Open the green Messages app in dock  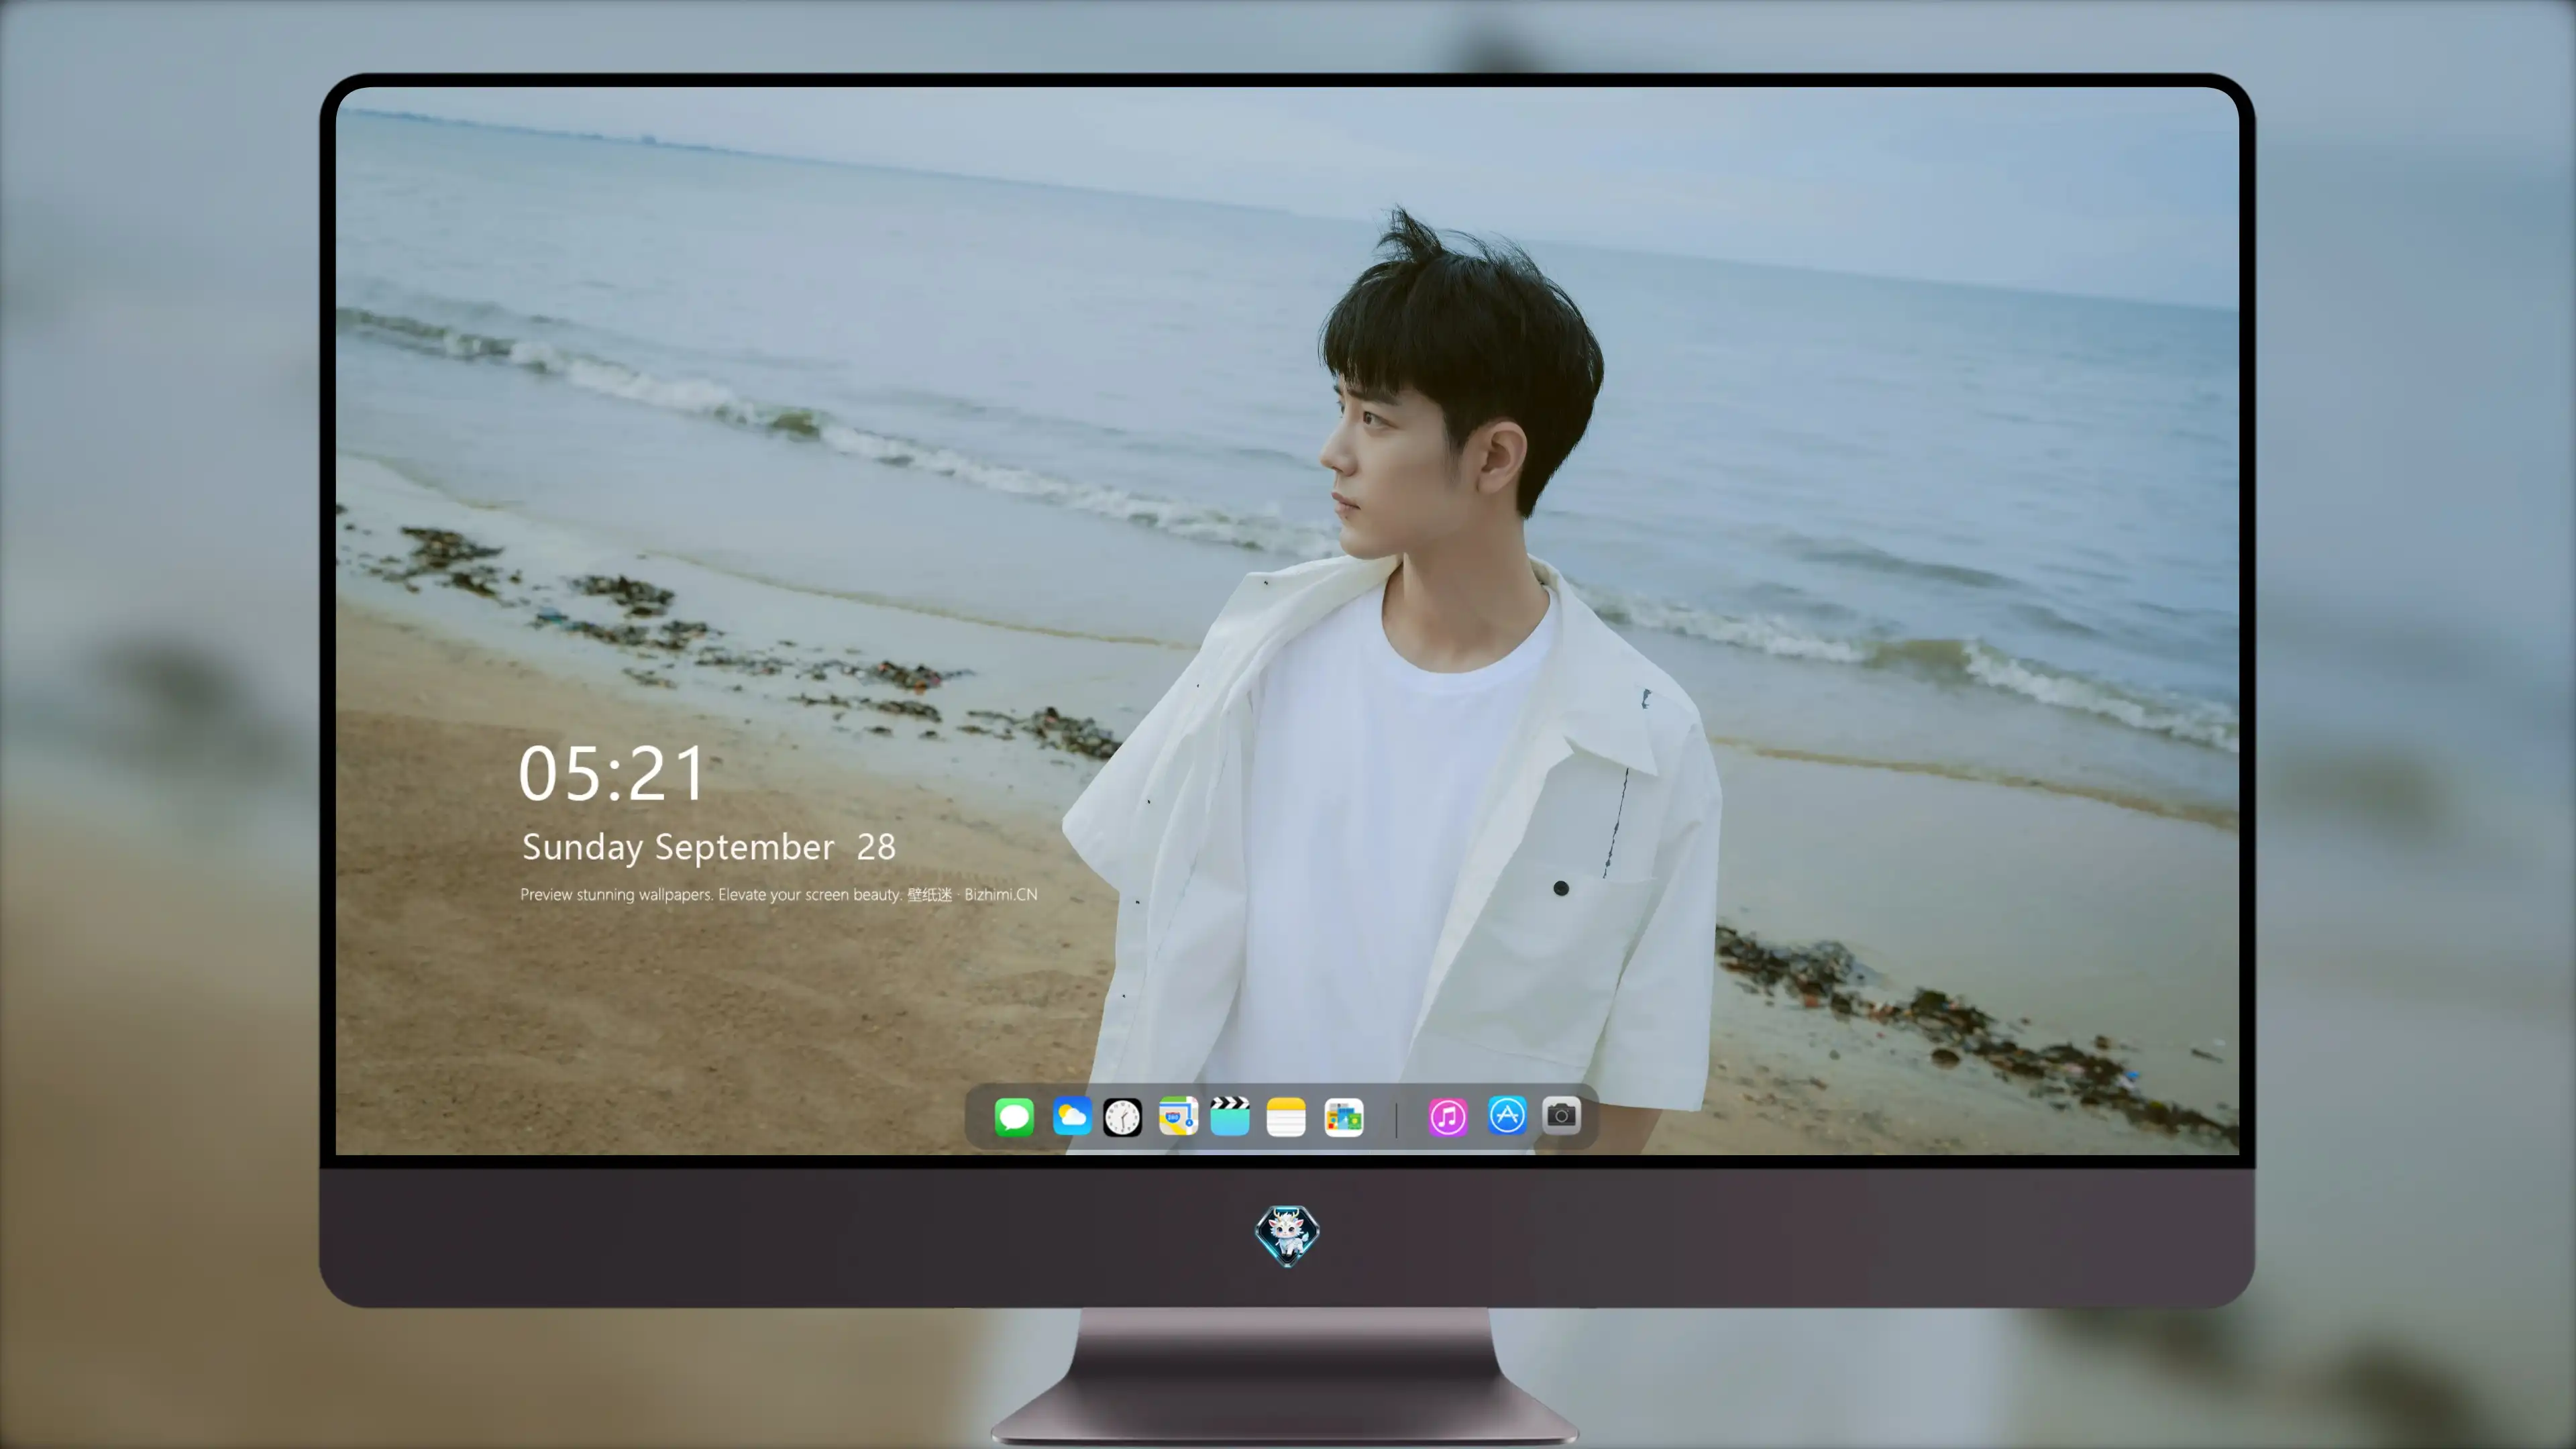pos(1014,1116)
